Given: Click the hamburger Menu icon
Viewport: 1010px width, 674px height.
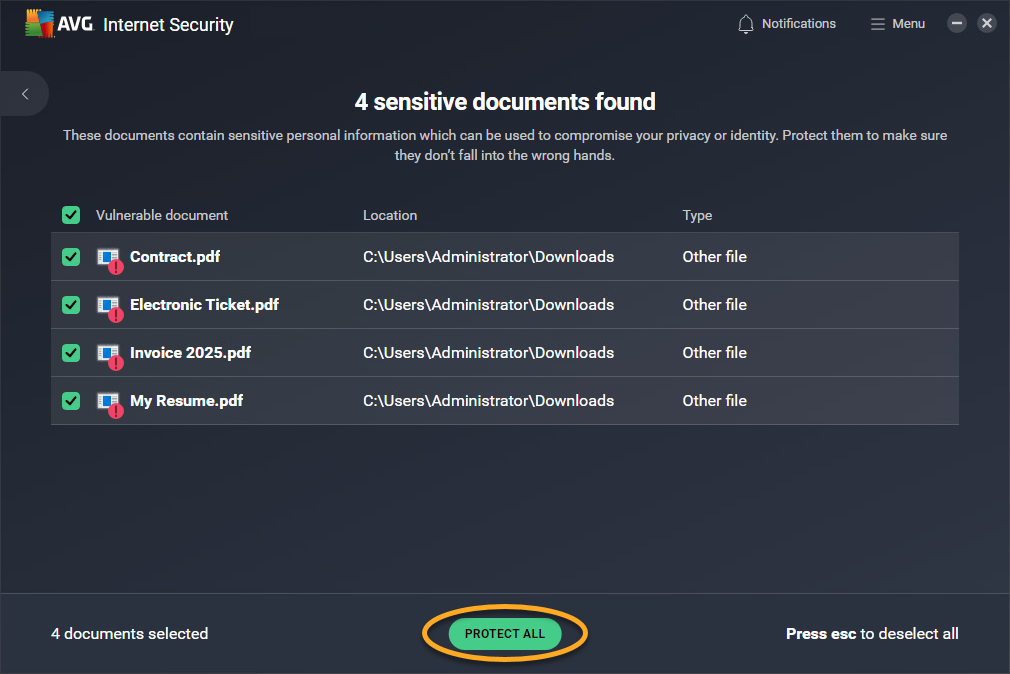Looking at the screenshot, I should (877, 24).
